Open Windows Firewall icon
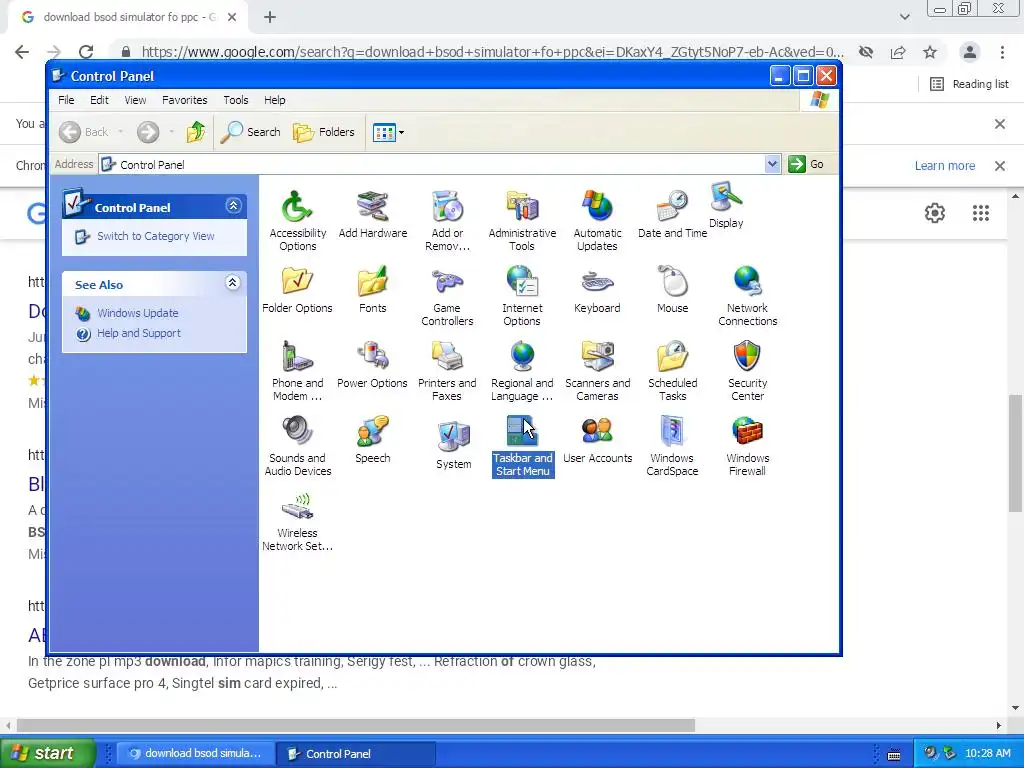The width and height of the screenshot is (1024, 768). click(x=747, y=446)
